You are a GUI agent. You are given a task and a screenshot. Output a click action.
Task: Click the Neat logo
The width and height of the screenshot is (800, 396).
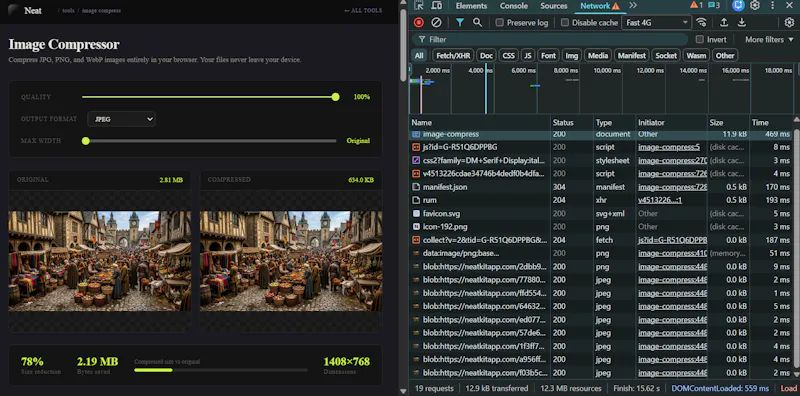(25, 10)
